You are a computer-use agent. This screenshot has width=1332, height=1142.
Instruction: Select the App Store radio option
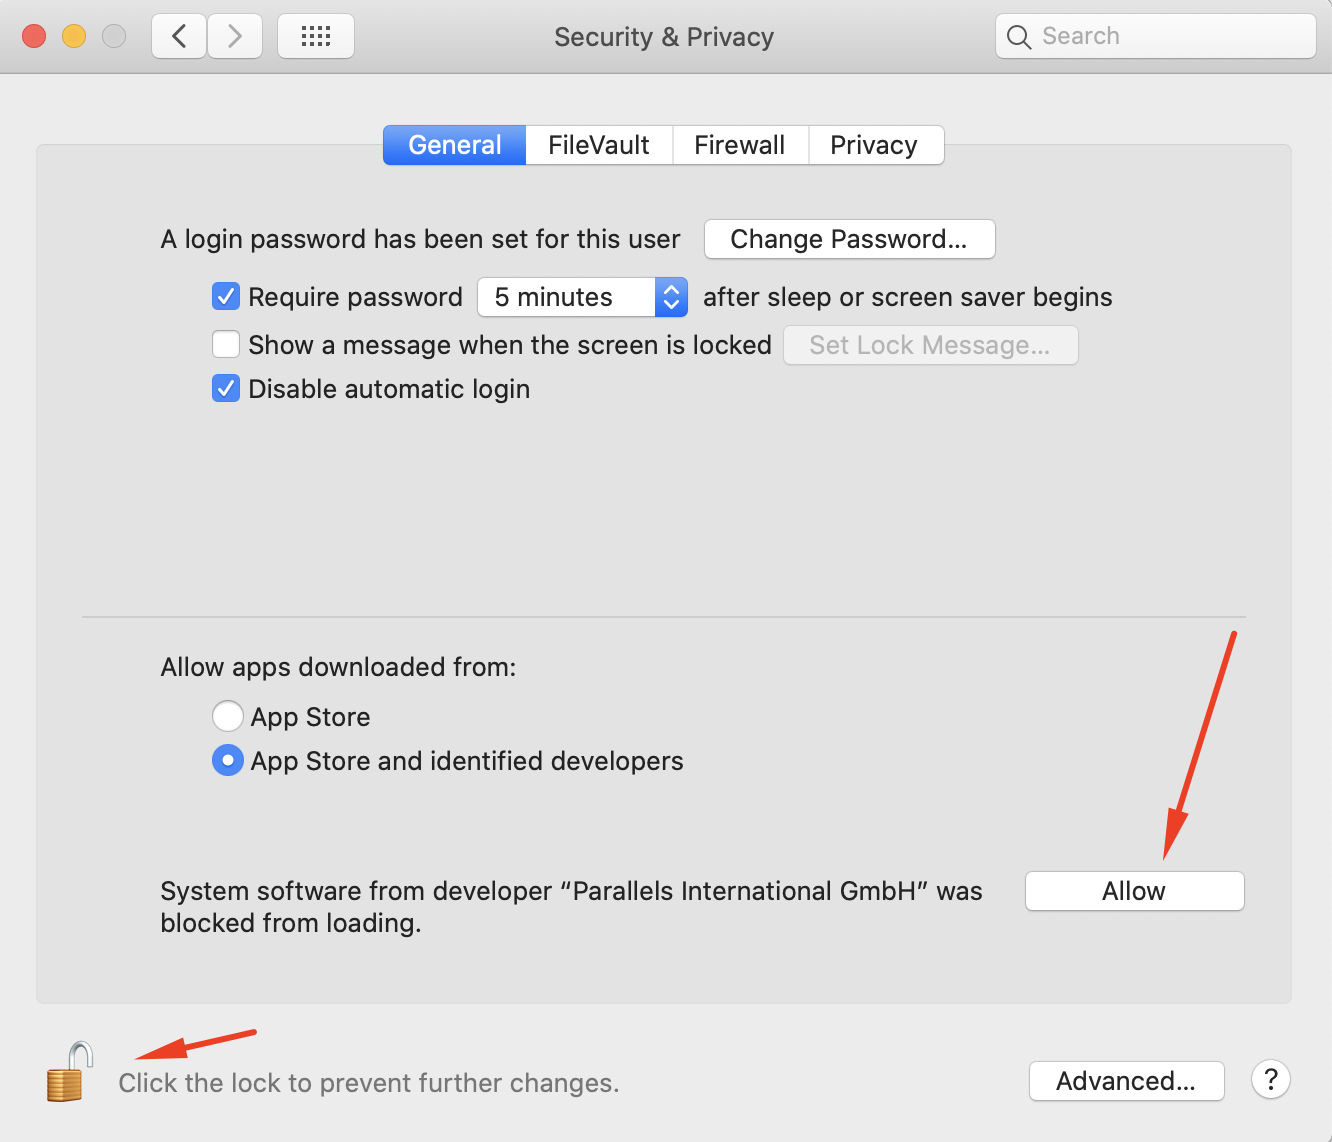[x=228, y=717]
